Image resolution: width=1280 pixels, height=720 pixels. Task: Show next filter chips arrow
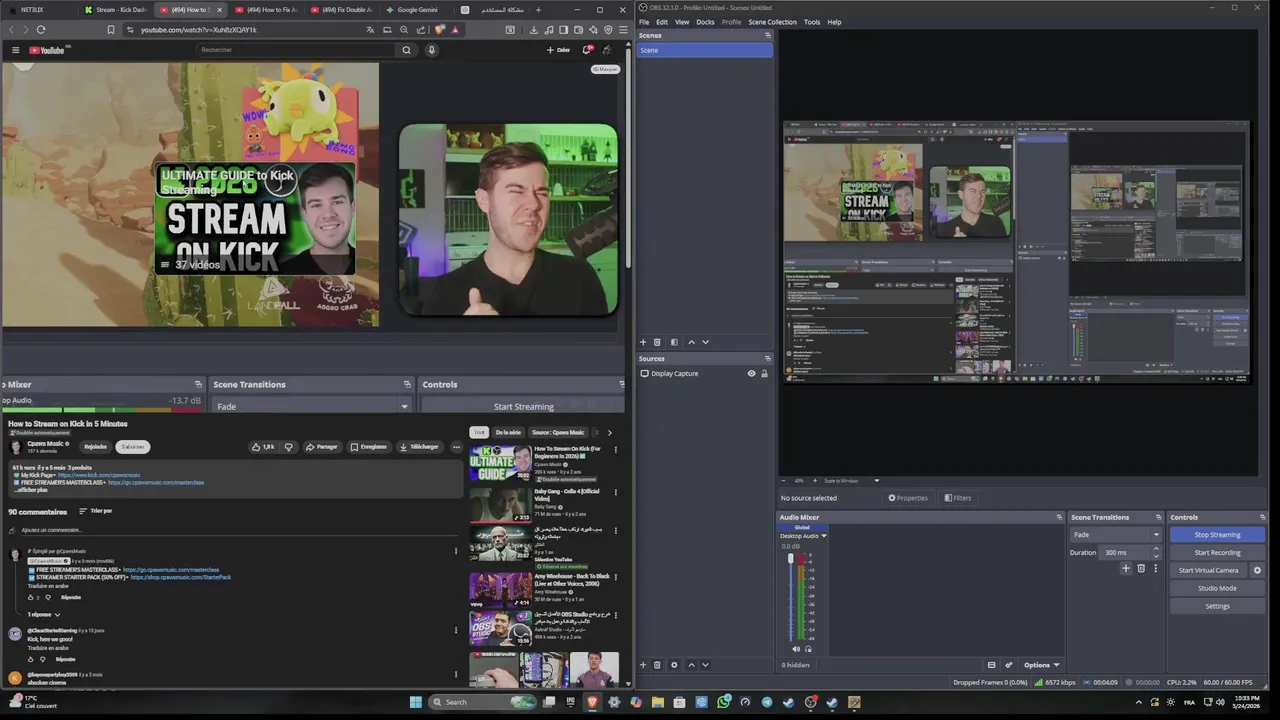[x=609, y=433]
